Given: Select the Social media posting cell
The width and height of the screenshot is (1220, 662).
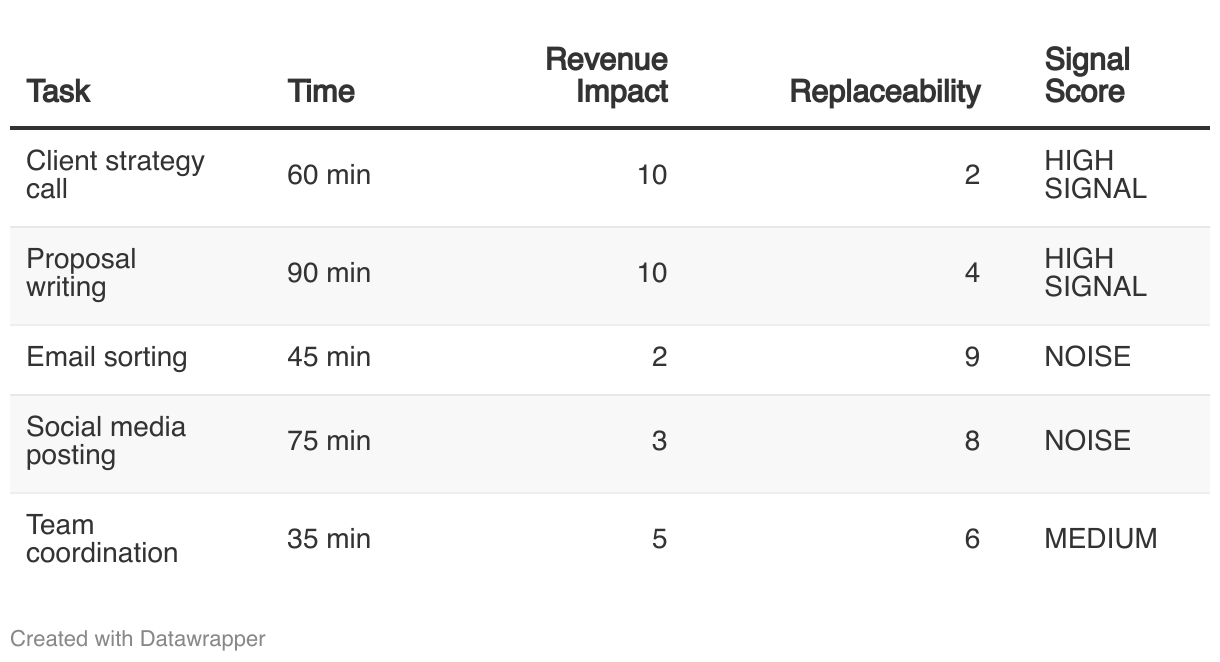Looking at the screenshot, I should click(x=106, y=441).
